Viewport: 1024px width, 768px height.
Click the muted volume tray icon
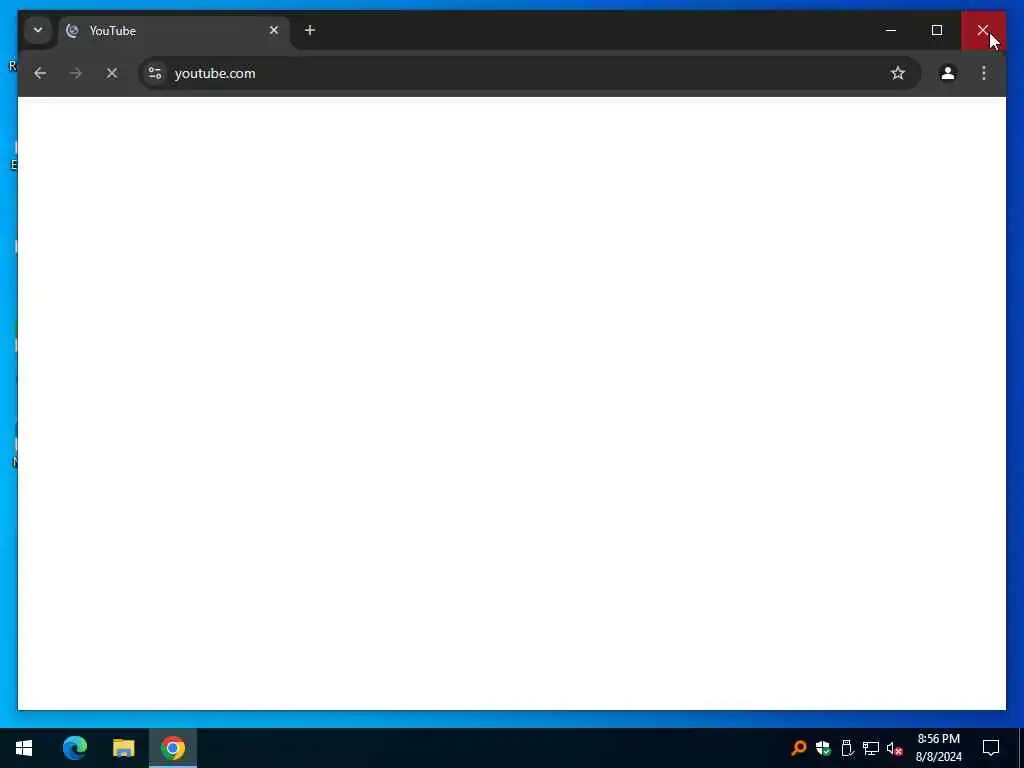[894, 748]
